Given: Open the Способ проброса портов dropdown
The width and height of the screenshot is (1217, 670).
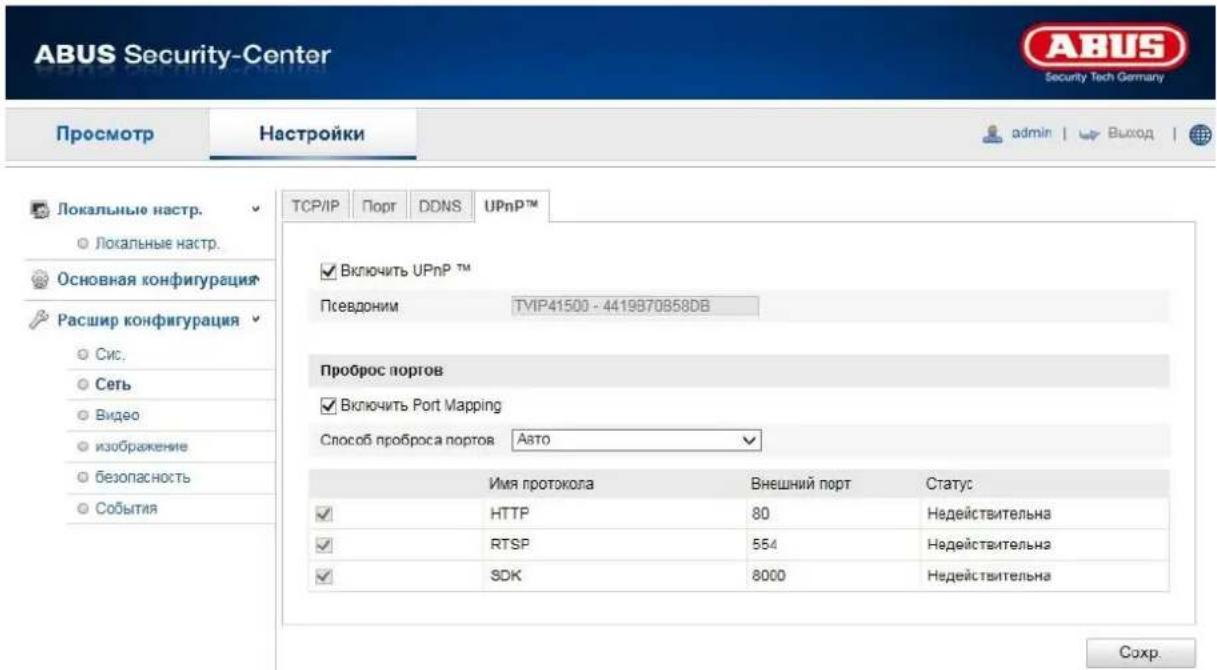Looking at the screenshot, I should 636,438.
